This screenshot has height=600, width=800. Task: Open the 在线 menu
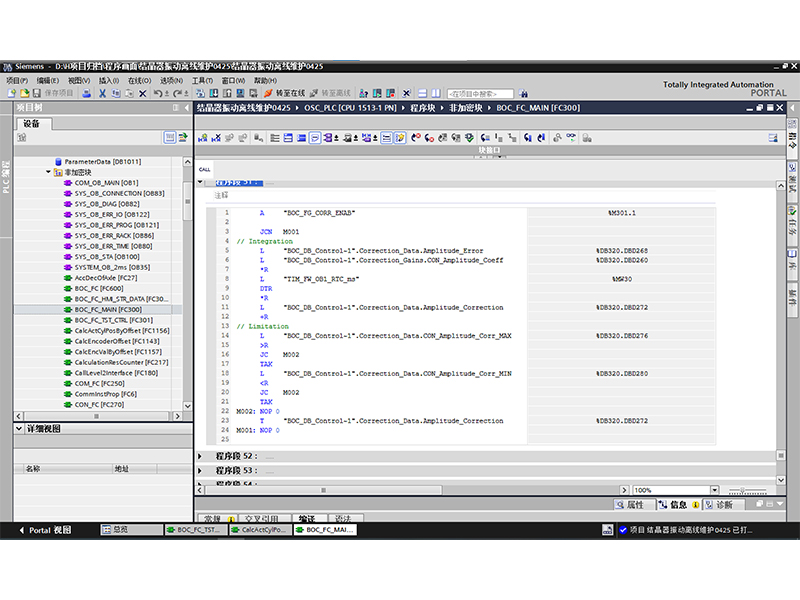[x=139, y=80]
